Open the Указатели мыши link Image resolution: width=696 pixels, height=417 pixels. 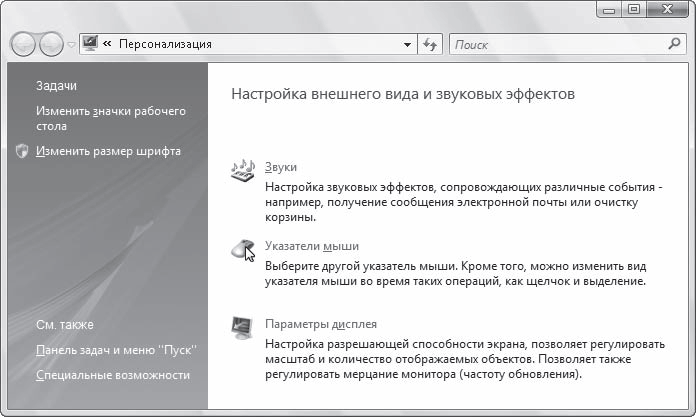tap(312, 246)
